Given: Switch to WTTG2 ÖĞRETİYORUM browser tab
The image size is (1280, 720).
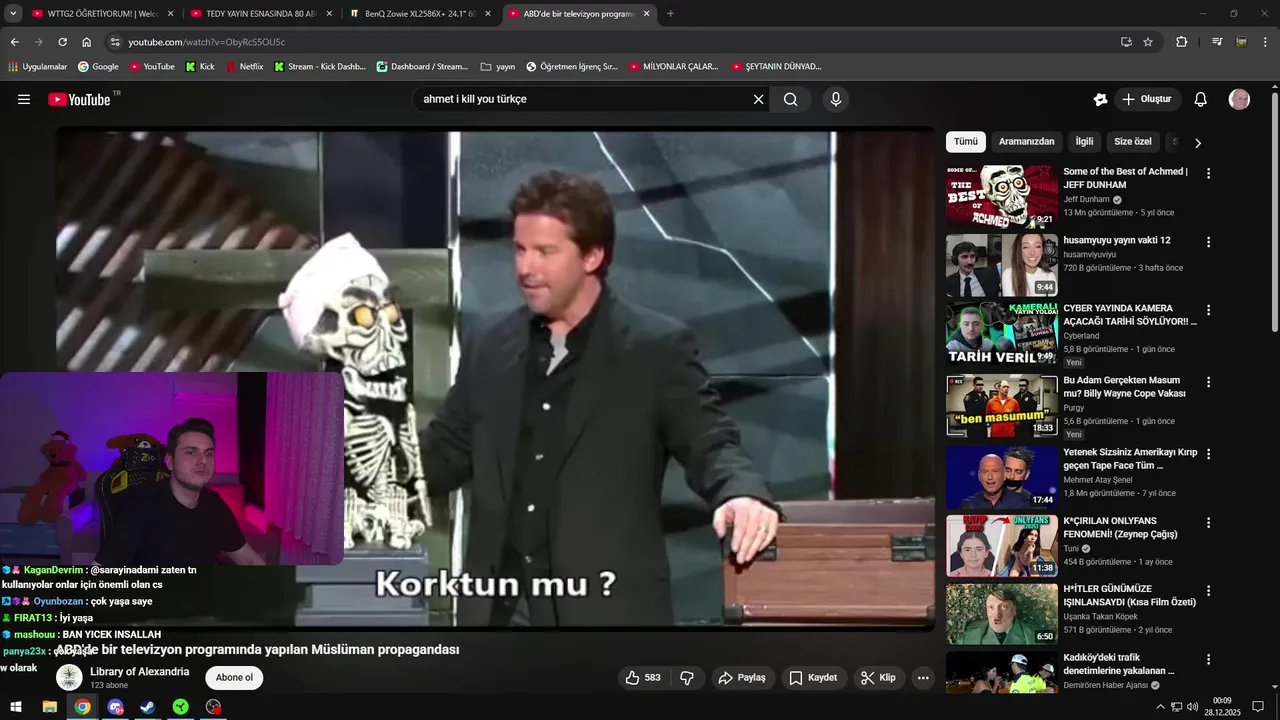Looking at the screenshot, I should [102, 14].
